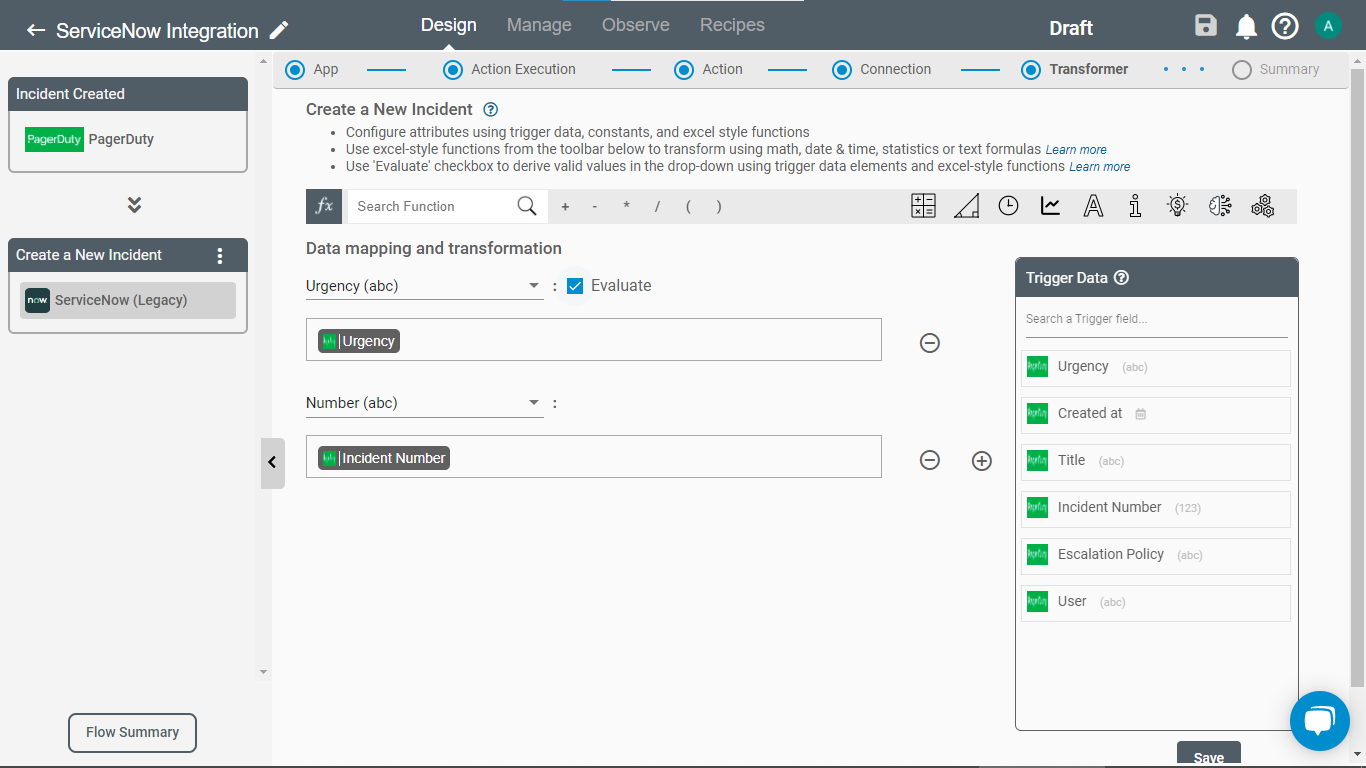Click the Save button
The width and height of the screenshot is (1366, 768).
[1209, 755]
